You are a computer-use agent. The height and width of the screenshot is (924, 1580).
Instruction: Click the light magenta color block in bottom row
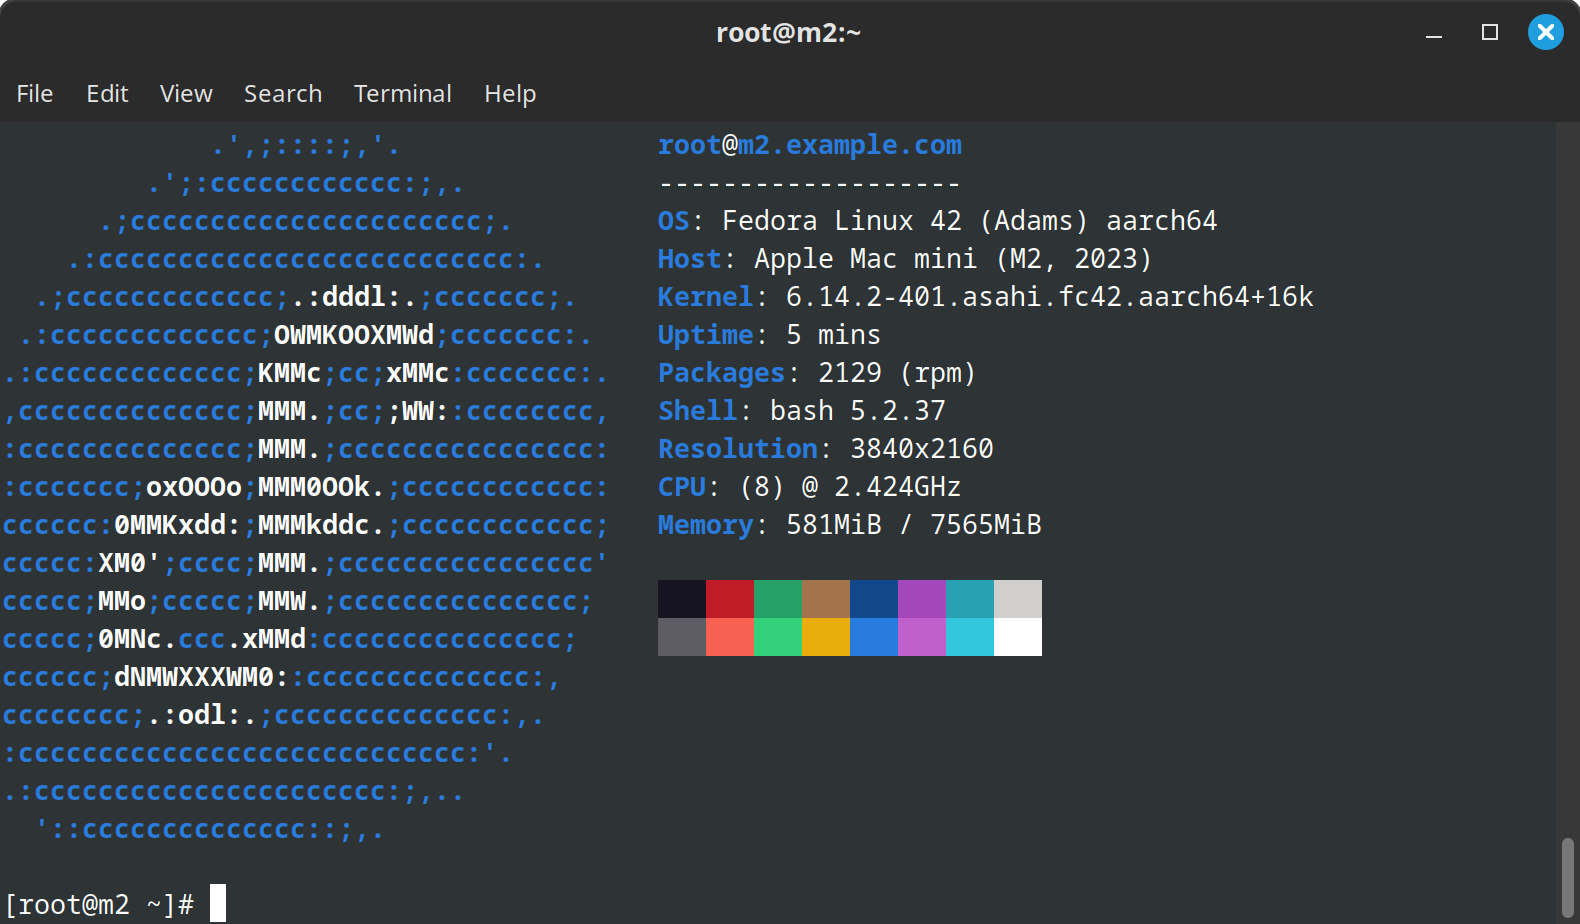[x=922, y=637]
